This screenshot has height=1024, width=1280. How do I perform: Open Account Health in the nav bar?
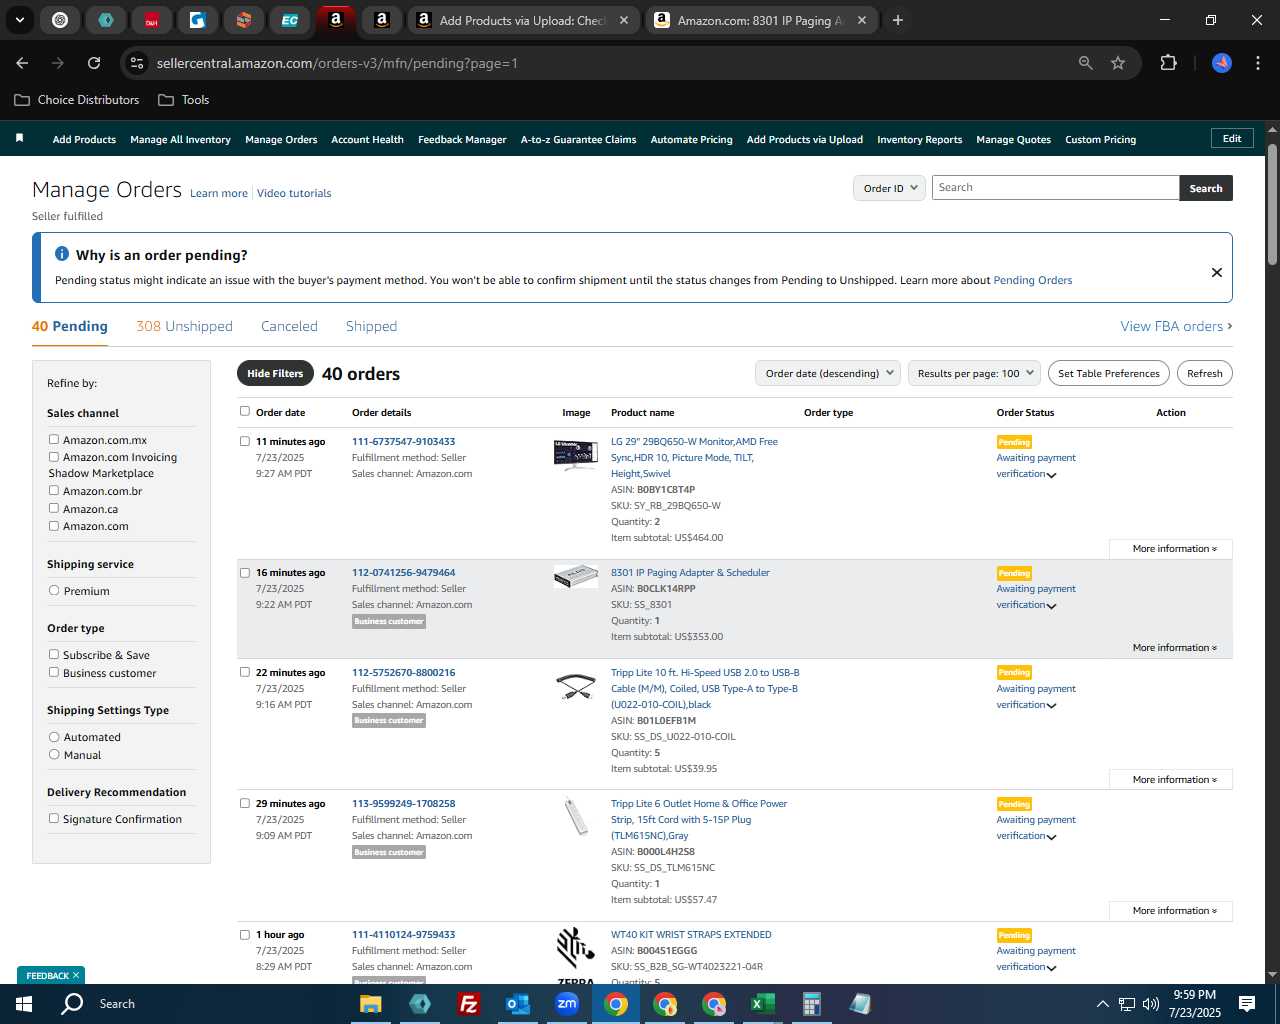click(367, 140)
